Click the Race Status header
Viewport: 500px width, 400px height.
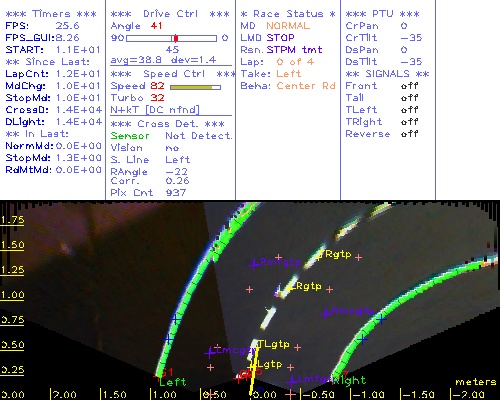[x=288, y=14]
